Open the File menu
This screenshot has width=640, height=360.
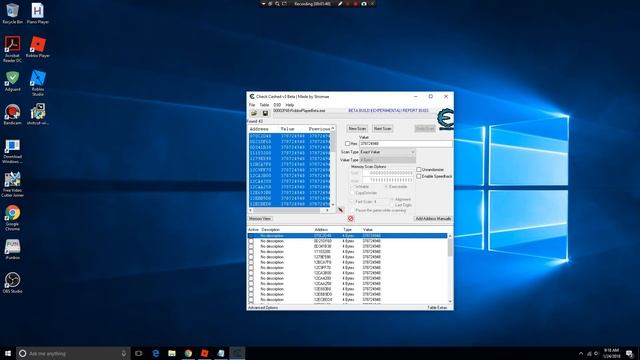pyautogui.click(x=252, y=105)
